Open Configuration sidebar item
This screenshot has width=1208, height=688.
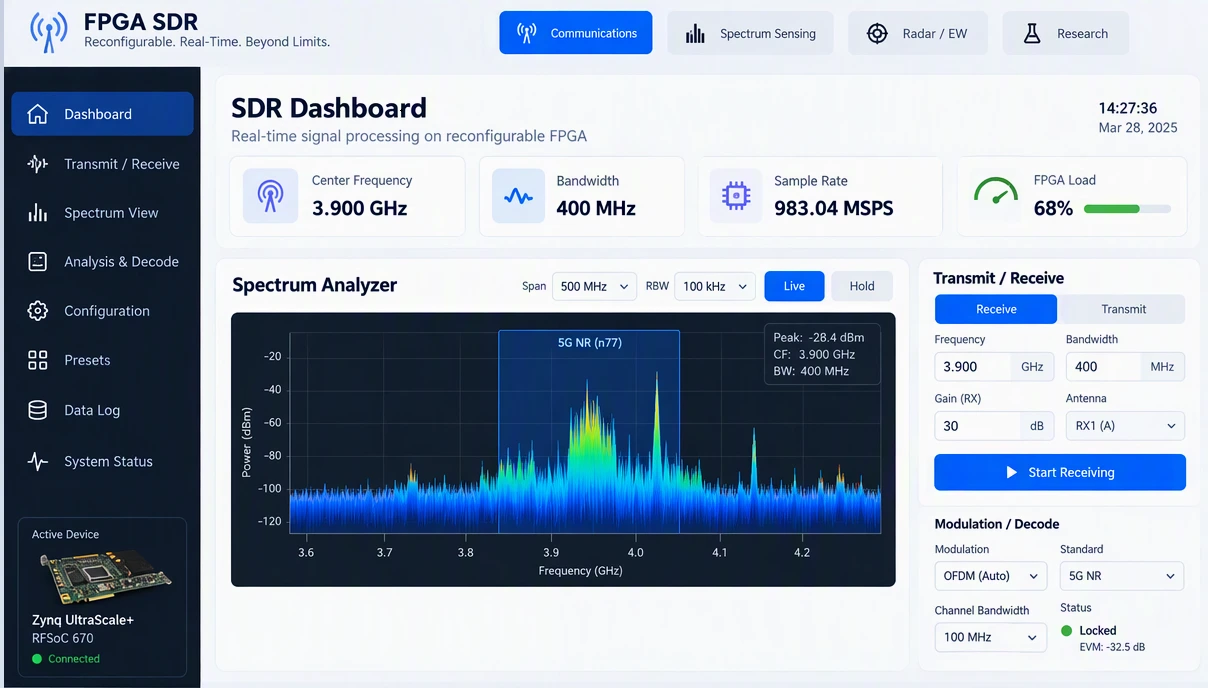(102, 311)
